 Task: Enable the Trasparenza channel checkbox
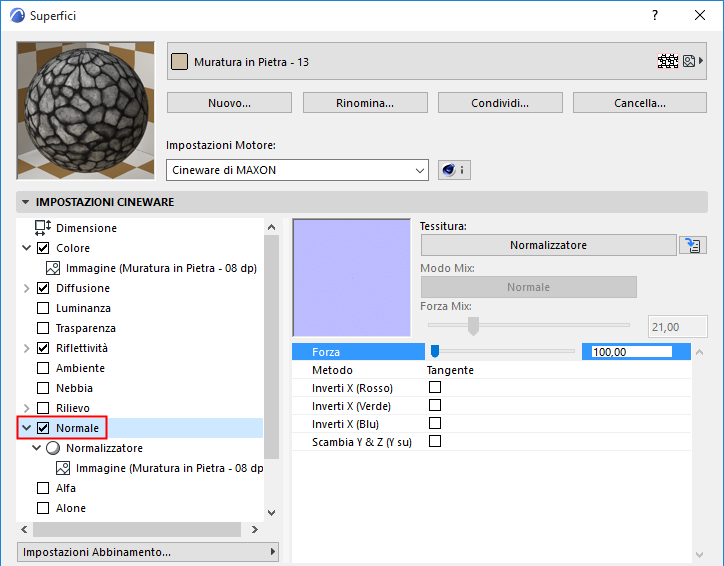coord(43,328)
